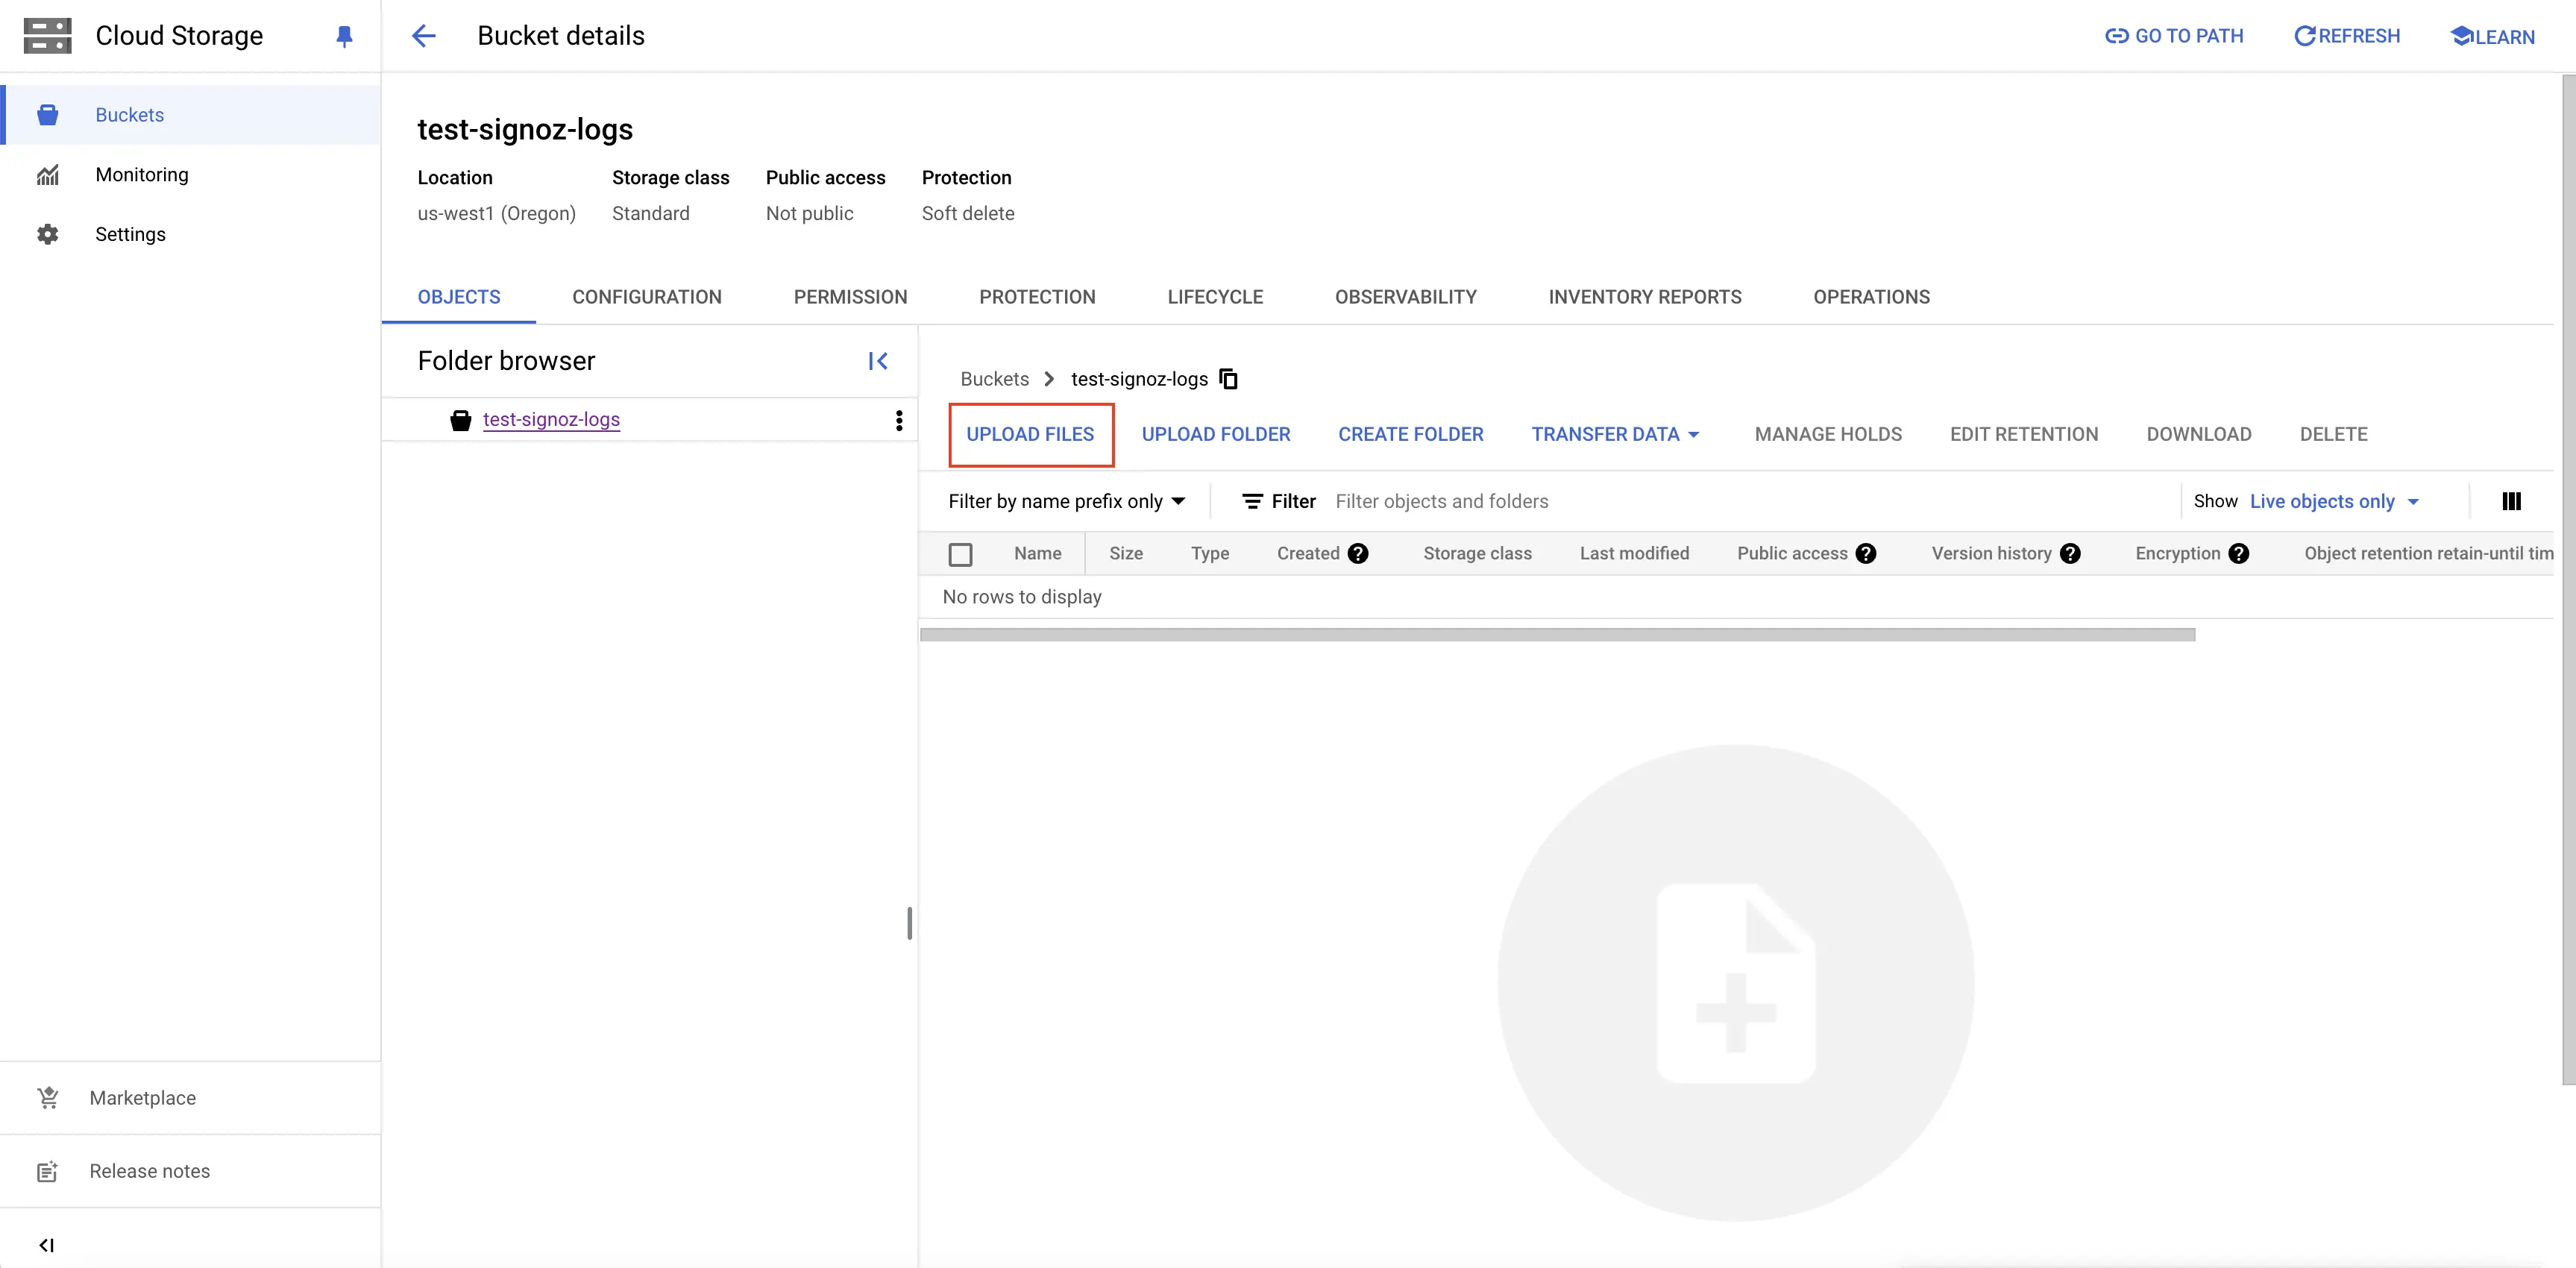Open the Observability tab
This screenshot has width=2576, height=1268.
pos(1405,297)
